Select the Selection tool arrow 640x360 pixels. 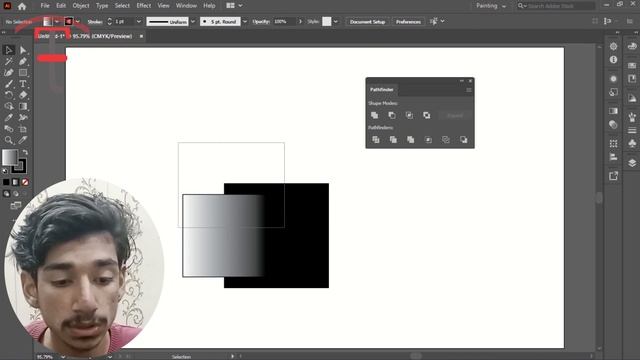(9, 50)
